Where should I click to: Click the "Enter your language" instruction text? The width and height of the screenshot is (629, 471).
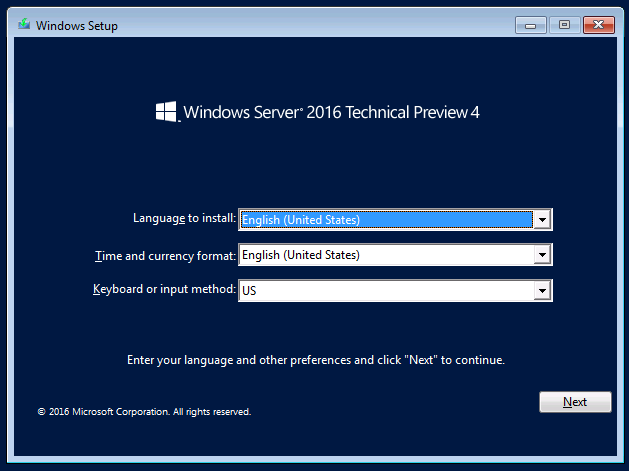point(315,359)
